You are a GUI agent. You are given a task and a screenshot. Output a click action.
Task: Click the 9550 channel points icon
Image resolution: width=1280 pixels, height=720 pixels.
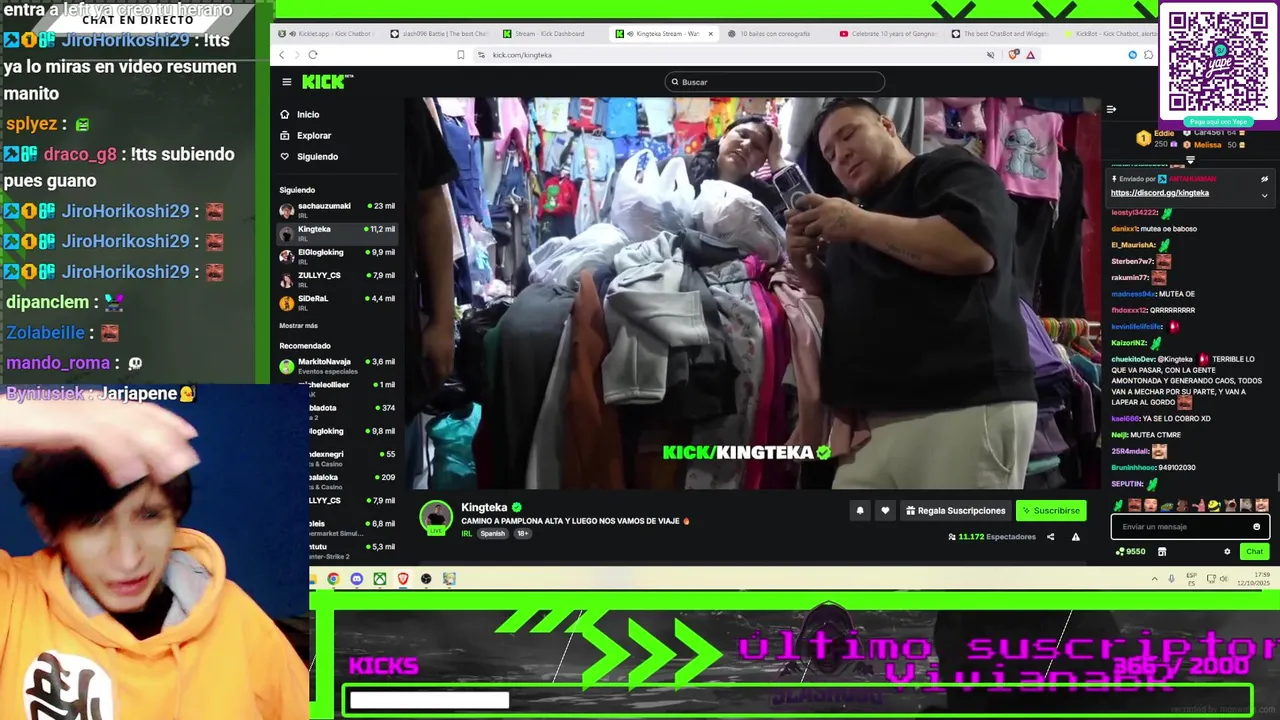(1130, 552)
